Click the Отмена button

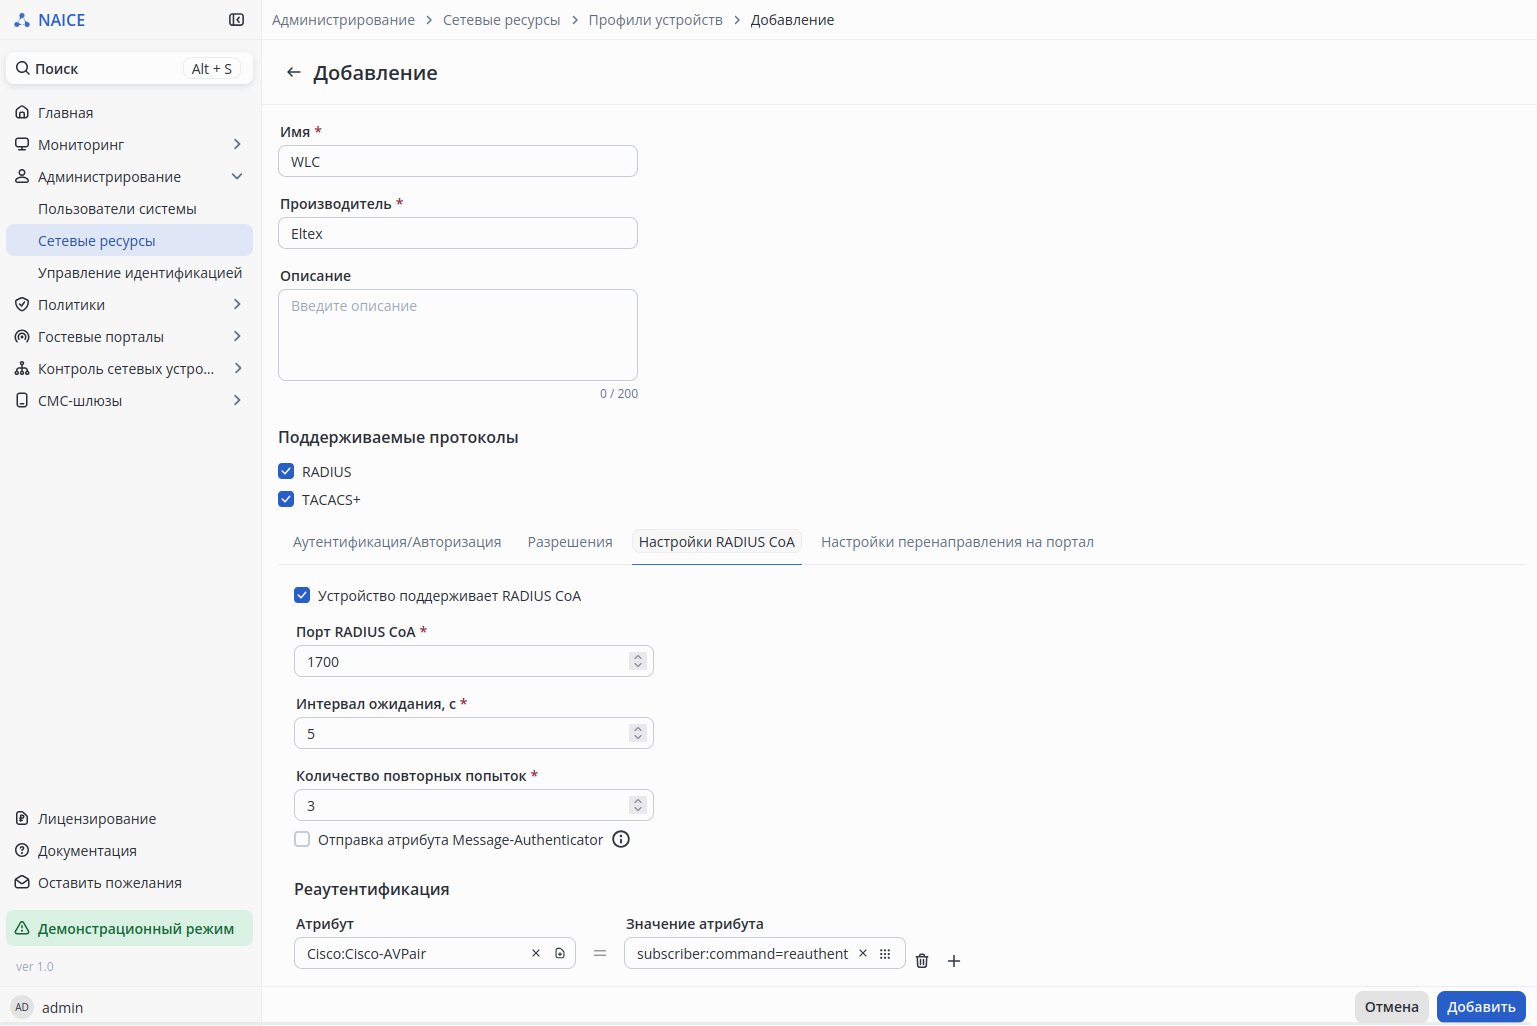[x=1391, y=1007]
